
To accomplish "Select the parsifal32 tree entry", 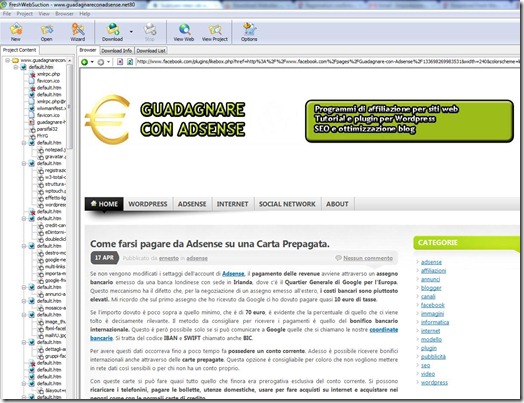I will point(47,129).
